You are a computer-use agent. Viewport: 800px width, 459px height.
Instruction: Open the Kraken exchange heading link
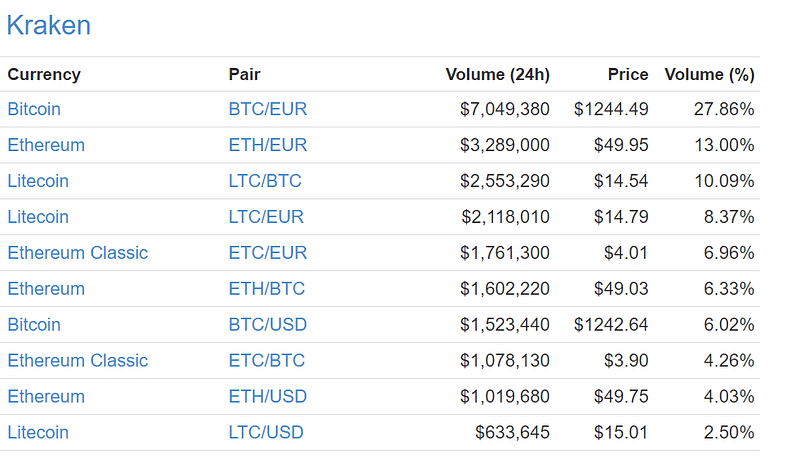48,25
